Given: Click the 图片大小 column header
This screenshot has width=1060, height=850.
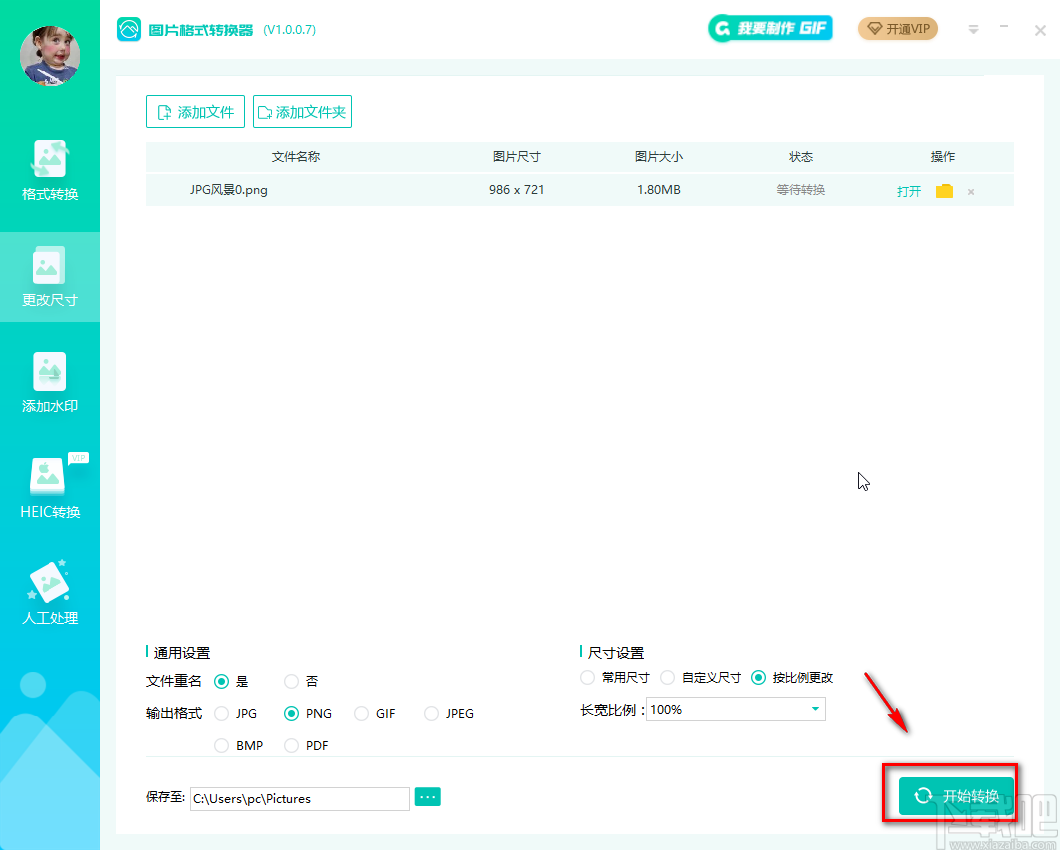Looking at the screenshot, I should 658,157.
